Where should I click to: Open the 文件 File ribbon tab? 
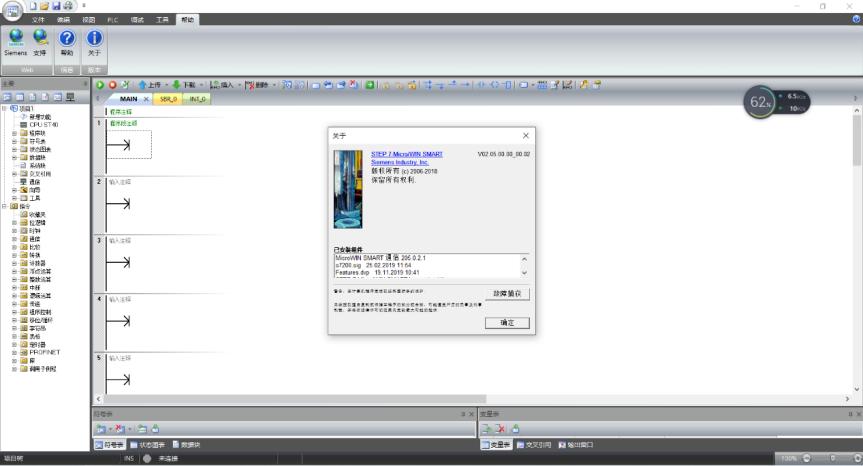tap(38, 20)
